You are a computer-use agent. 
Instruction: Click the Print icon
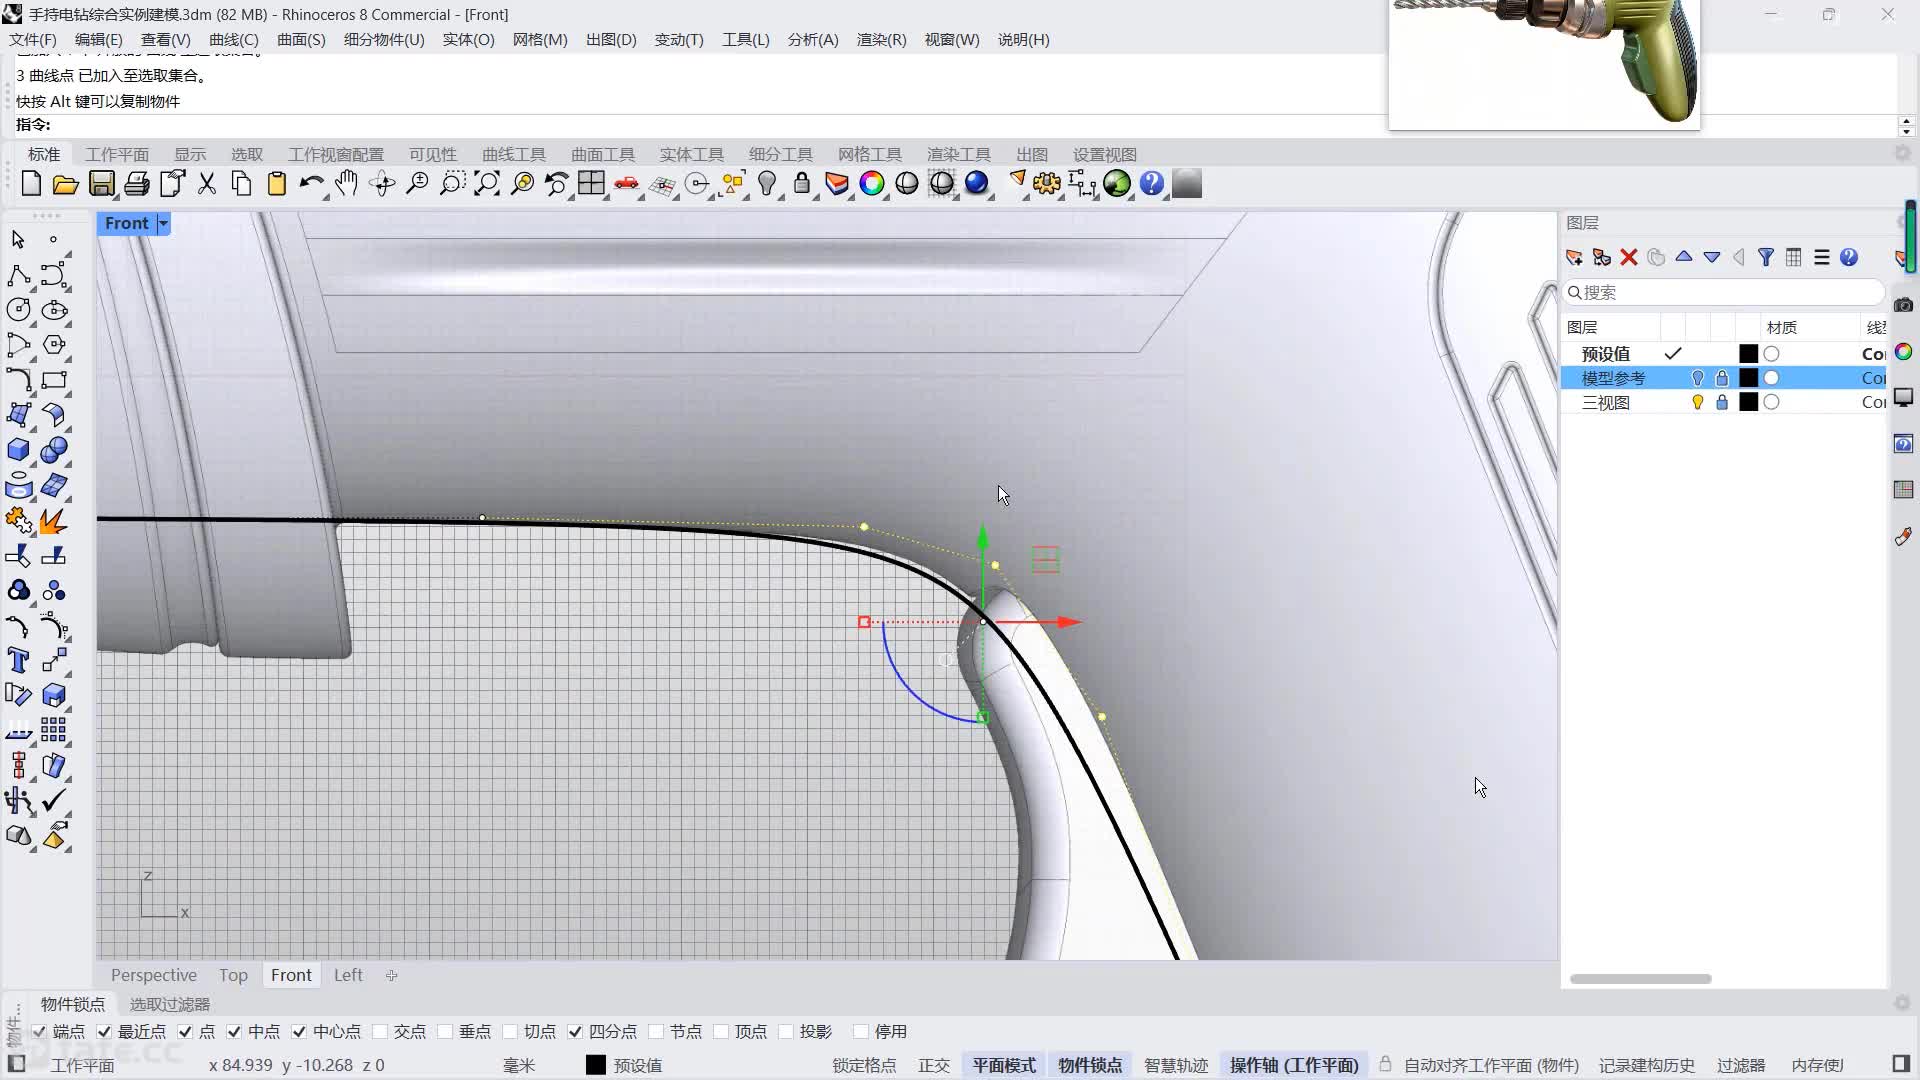tap(137, 184)
